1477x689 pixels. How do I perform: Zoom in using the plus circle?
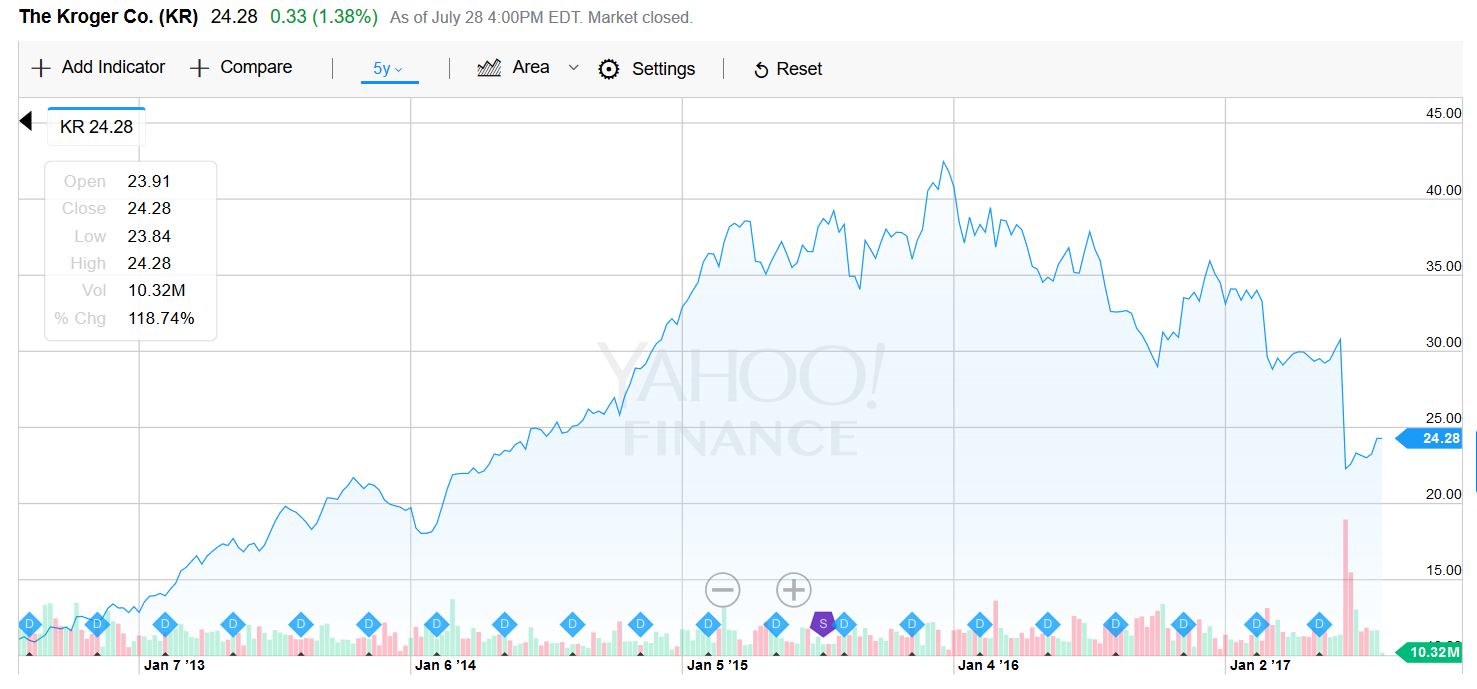[x=793, y=590]
